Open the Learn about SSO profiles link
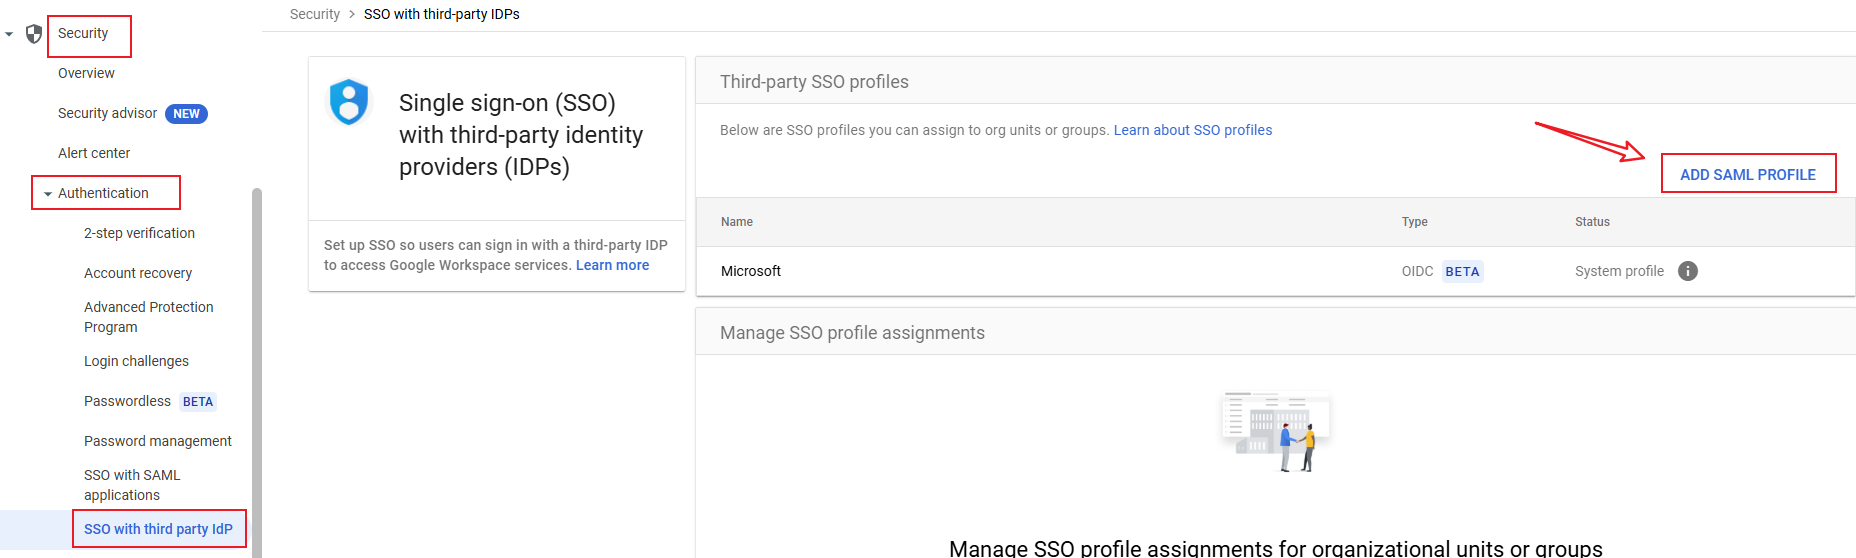 (1192, 130)
